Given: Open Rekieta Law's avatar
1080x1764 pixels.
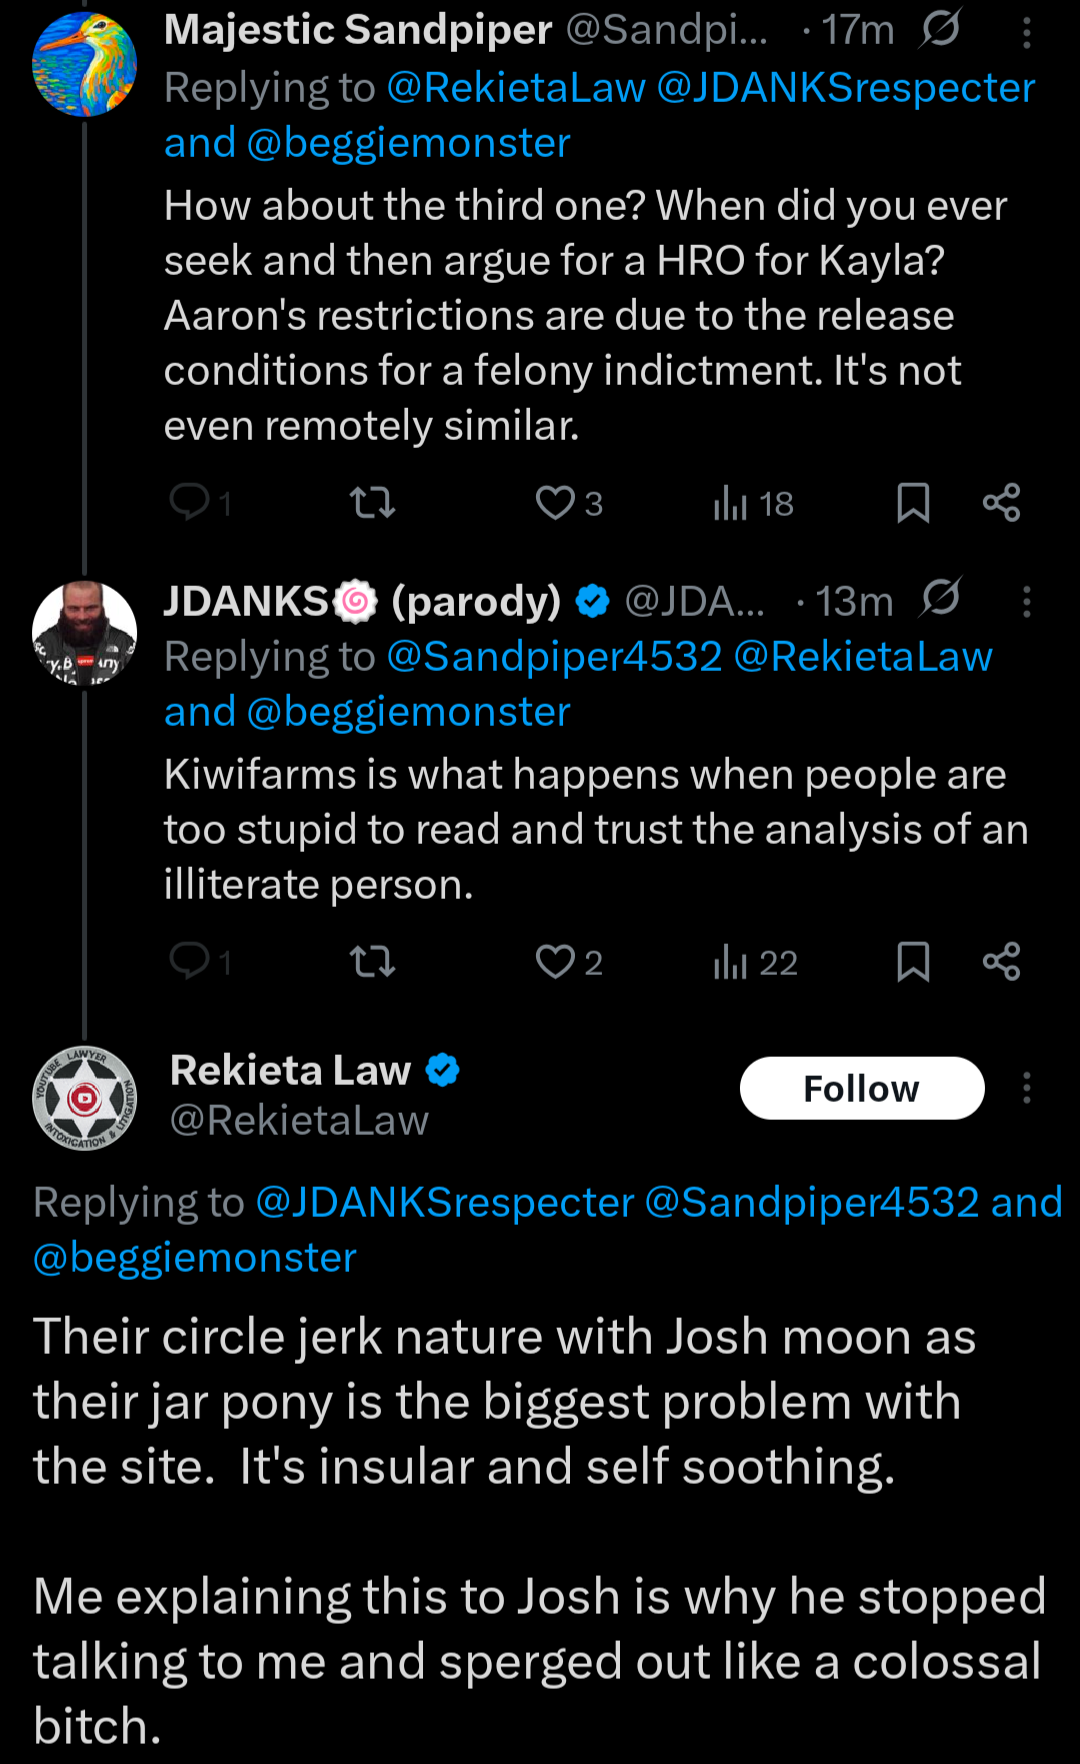Looking at the screenshot, I should (84, 1097).
